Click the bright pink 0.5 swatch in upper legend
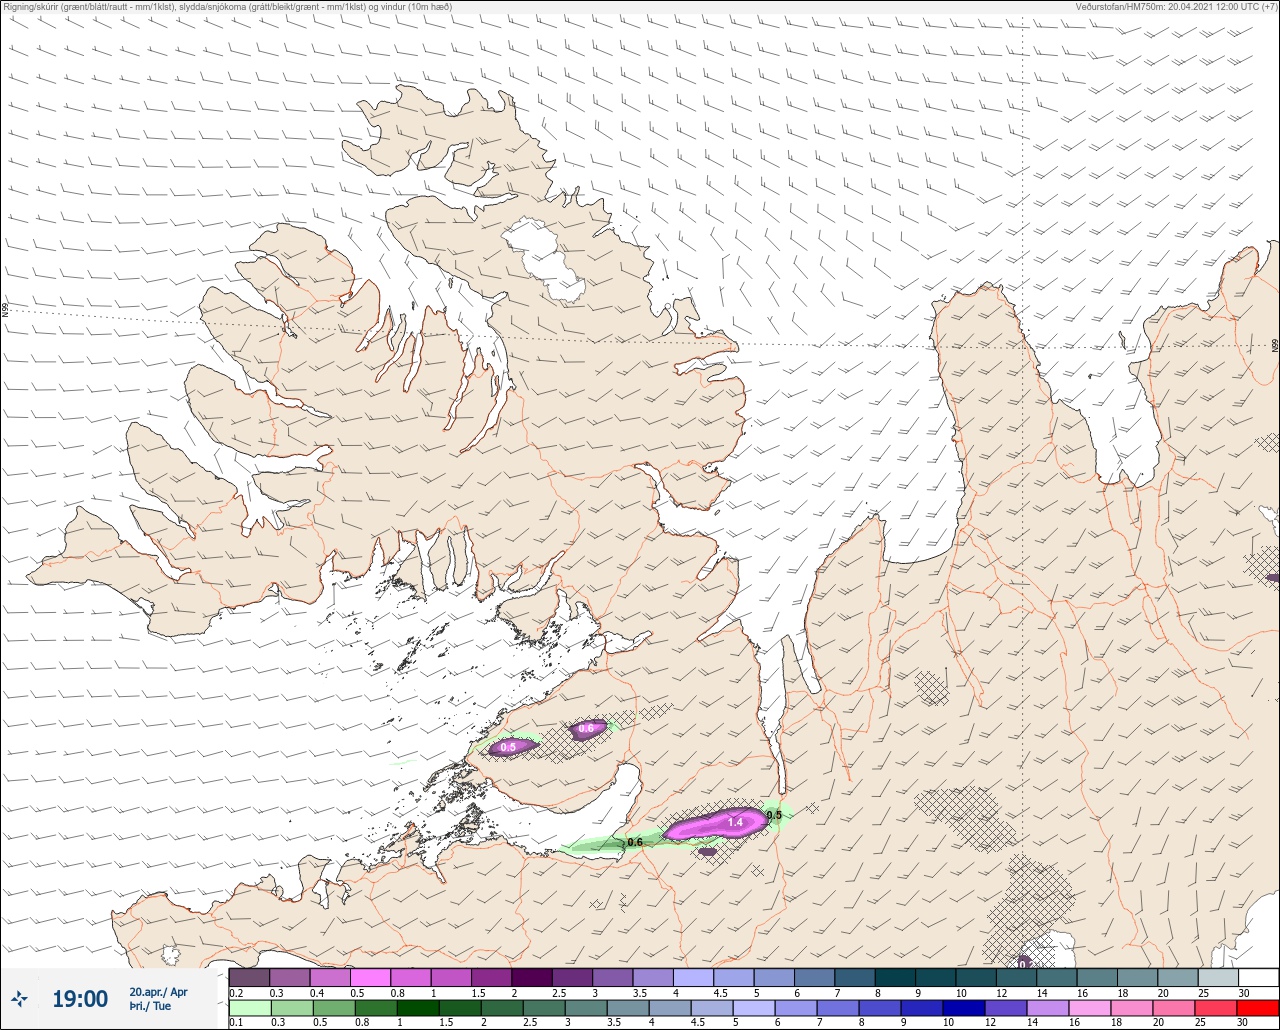Viewport: 1280px width, 1030px height. pyautogui.click(x=370, y=977)
